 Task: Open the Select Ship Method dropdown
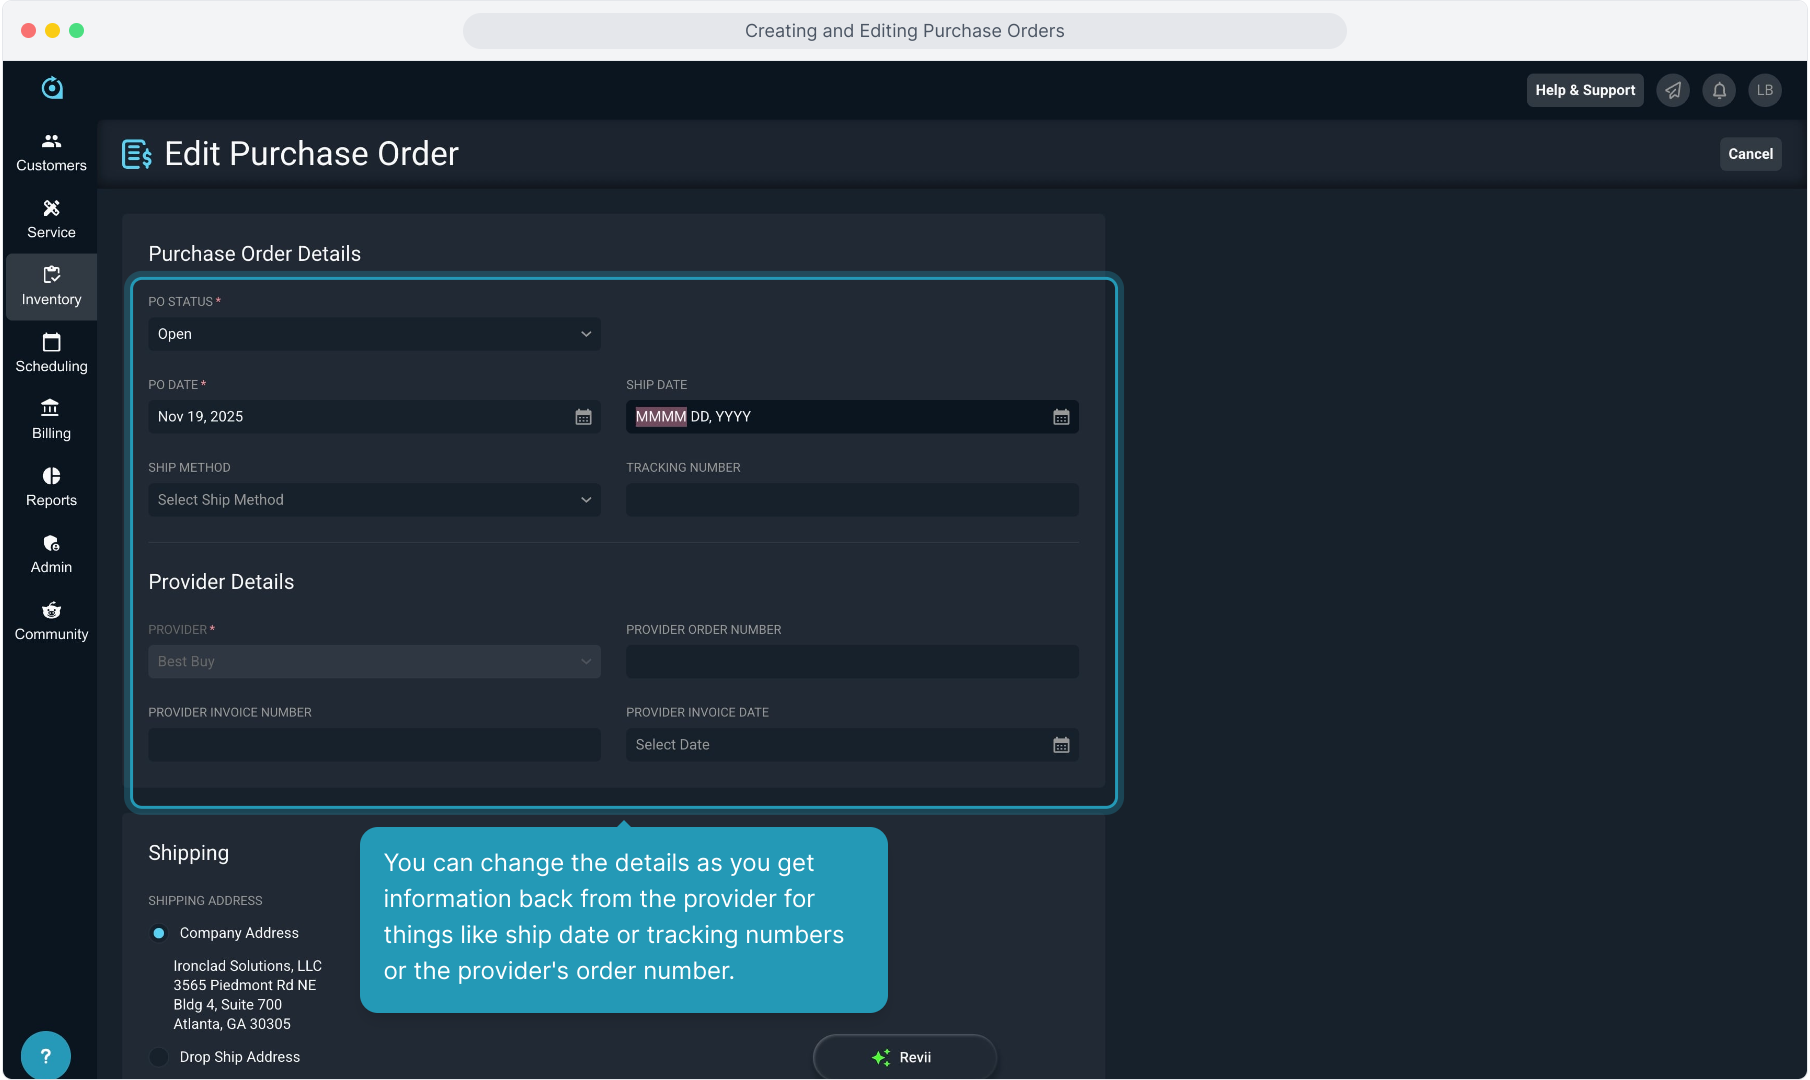point(374,500)
